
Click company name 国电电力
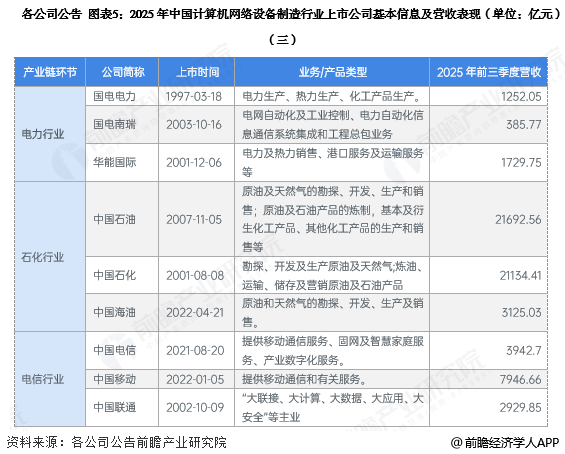pos(115,96)
